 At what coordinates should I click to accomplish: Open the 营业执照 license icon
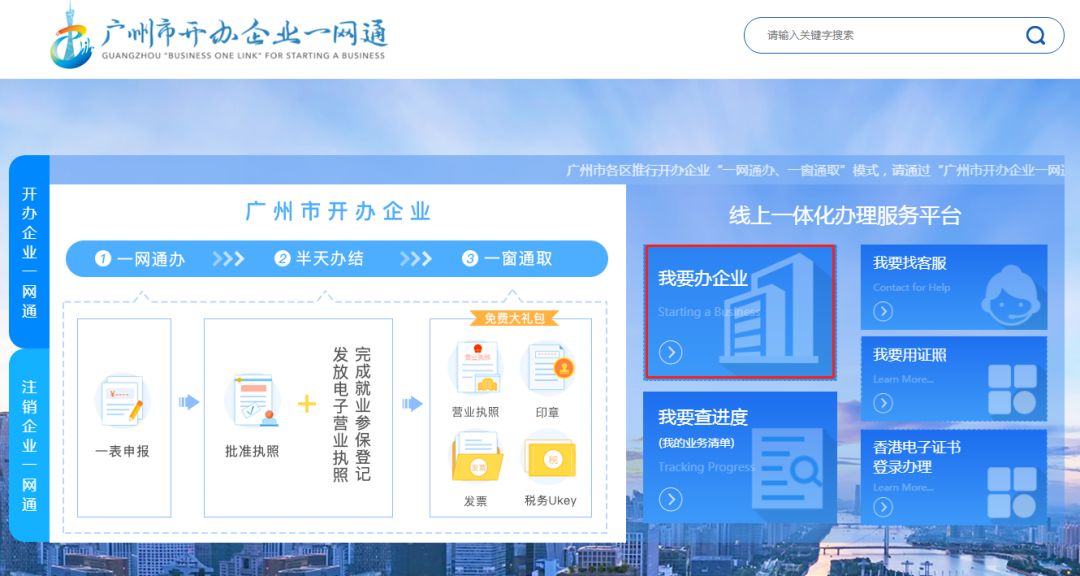[476, 365]
